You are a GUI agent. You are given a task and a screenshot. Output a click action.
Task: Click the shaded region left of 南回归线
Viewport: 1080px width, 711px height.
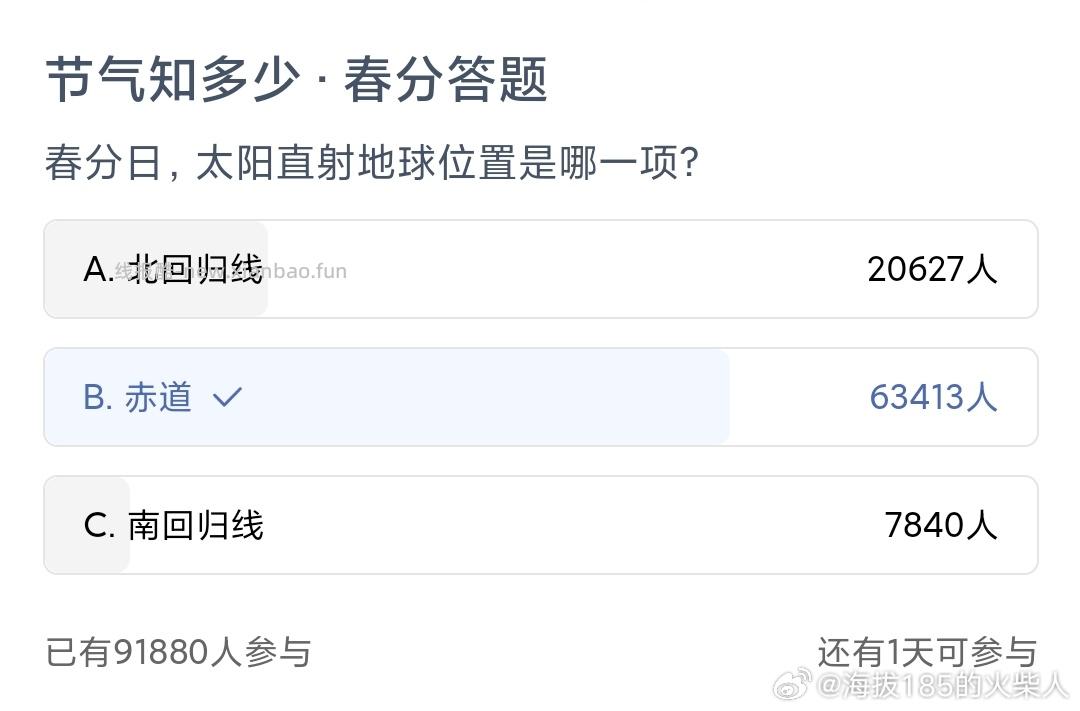tap(65, 525)
